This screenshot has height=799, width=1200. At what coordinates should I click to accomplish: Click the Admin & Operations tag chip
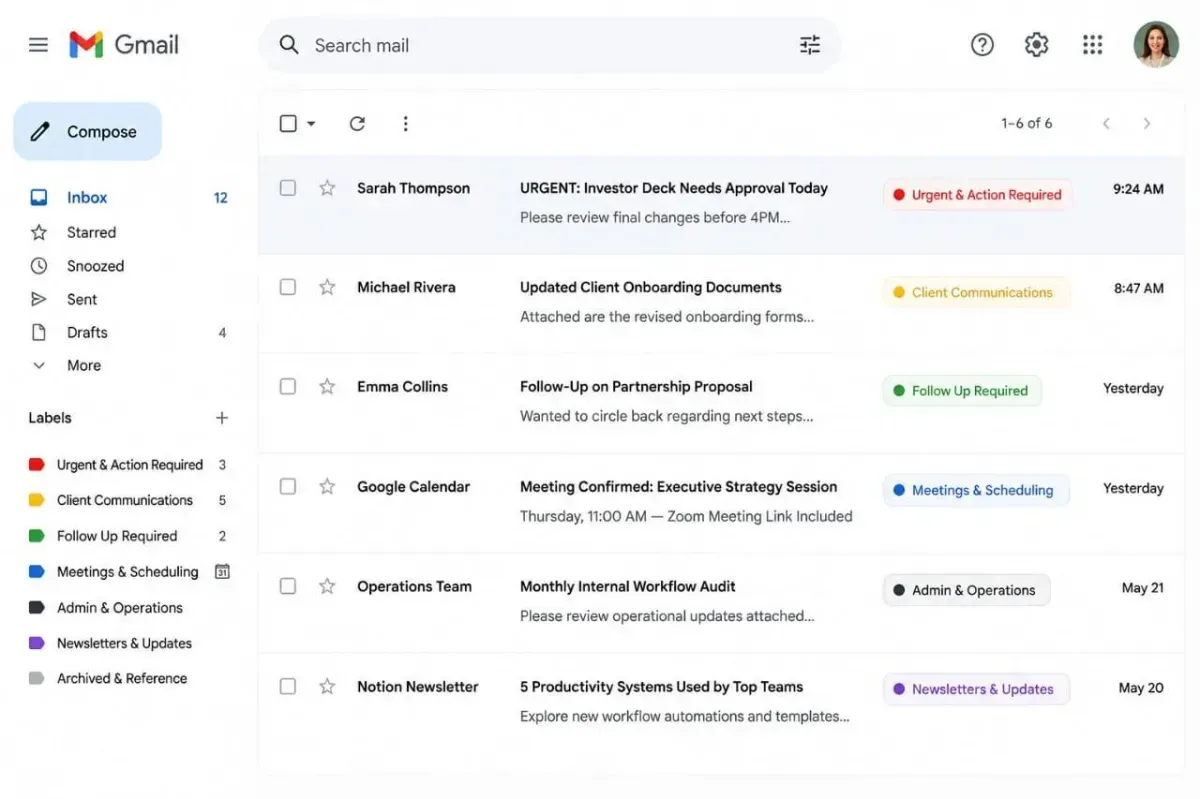click(x=966, y=590)
